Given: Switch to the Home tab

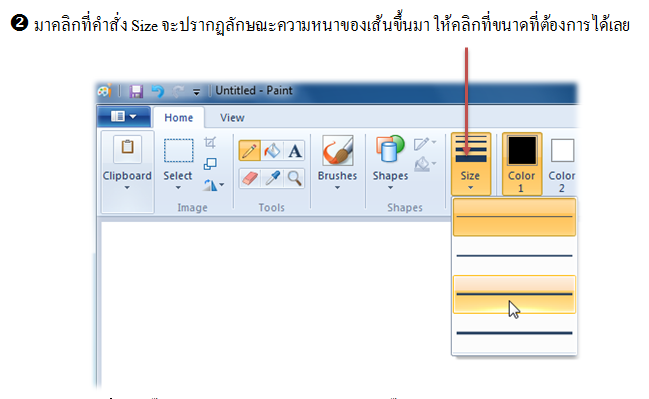Looking at the screenshot, I should pos(178,118).
